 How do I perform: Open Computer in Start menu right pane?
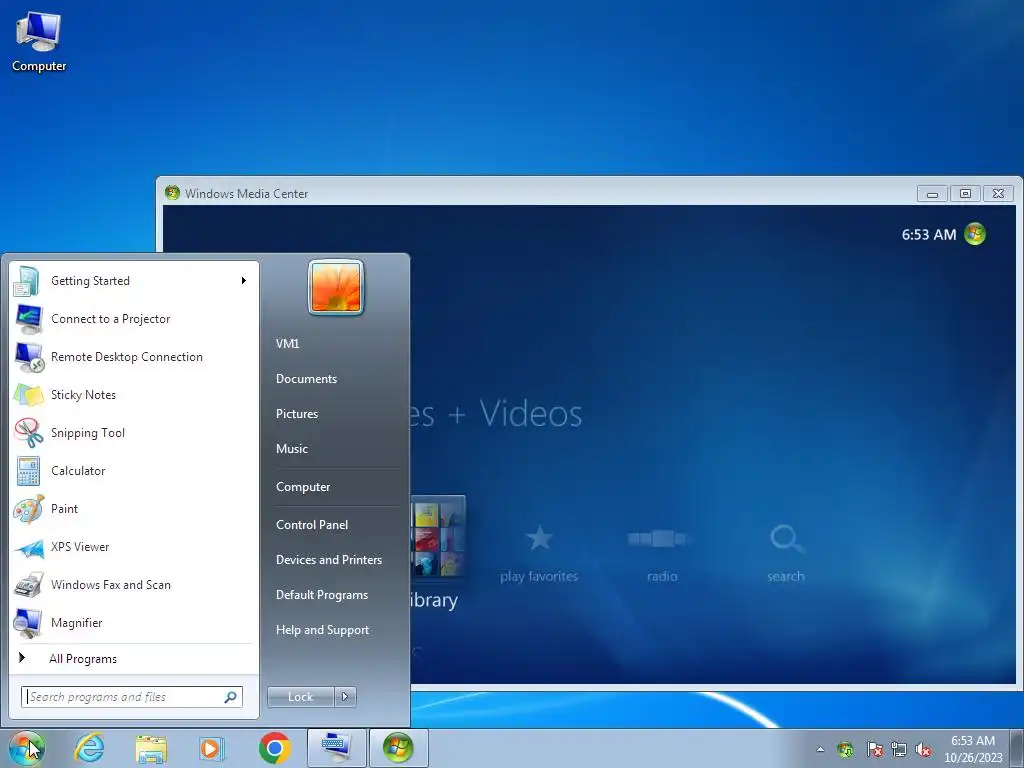(303, 487)
